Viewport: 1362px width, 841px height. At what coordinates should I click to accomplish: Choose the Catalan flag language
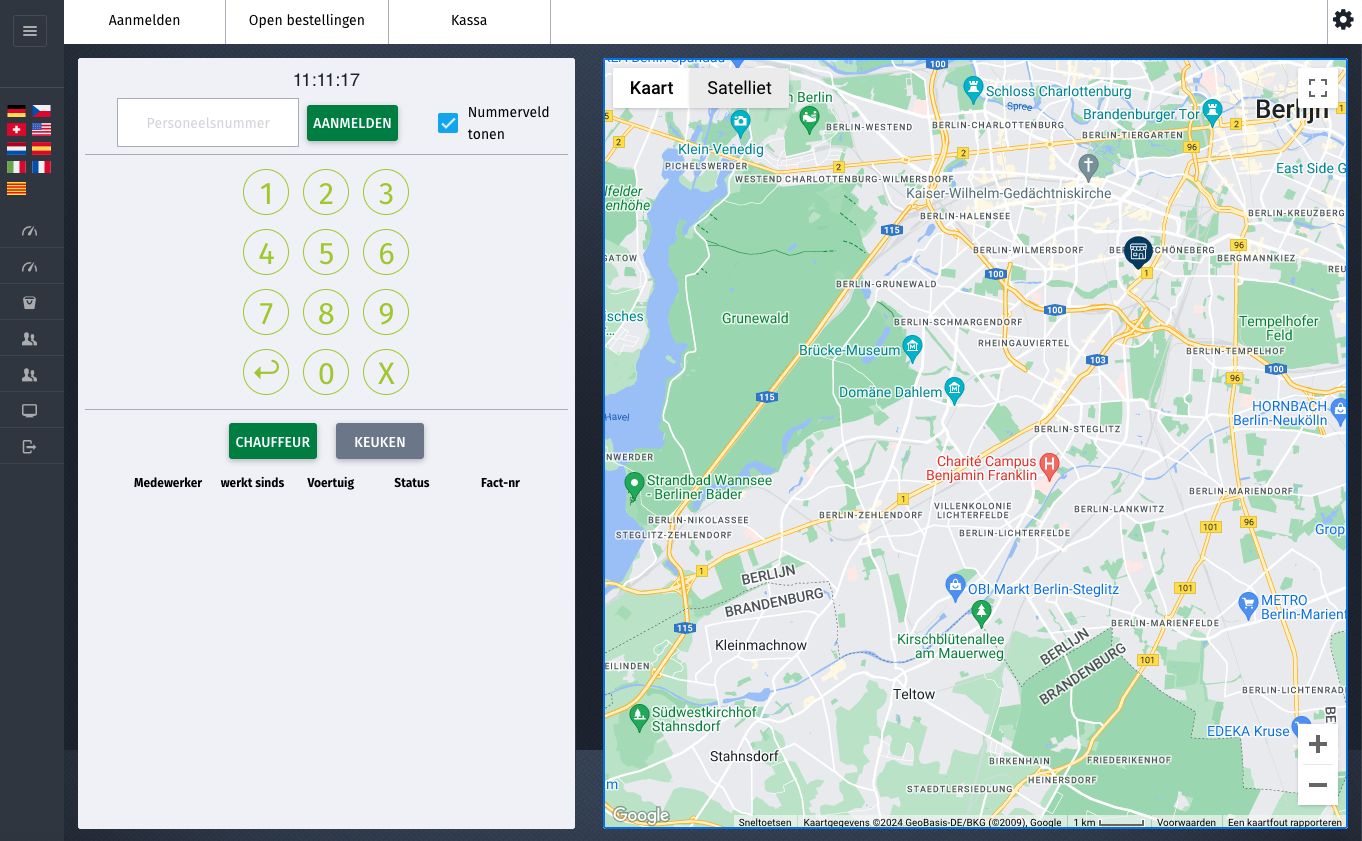pyautogui.click(x=16, y=187)
